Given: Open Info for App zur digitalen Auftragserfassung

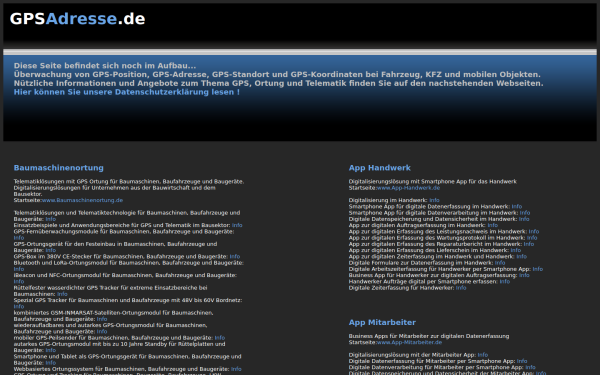Looking at the screenshot, I should (x=492, y=225).
